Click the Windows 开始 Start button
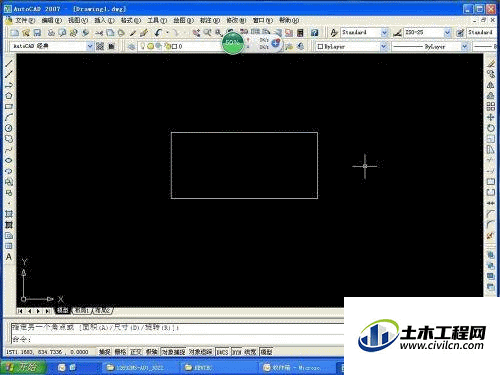Viewport: 500px width, 375px height. (x=23, y=367)
